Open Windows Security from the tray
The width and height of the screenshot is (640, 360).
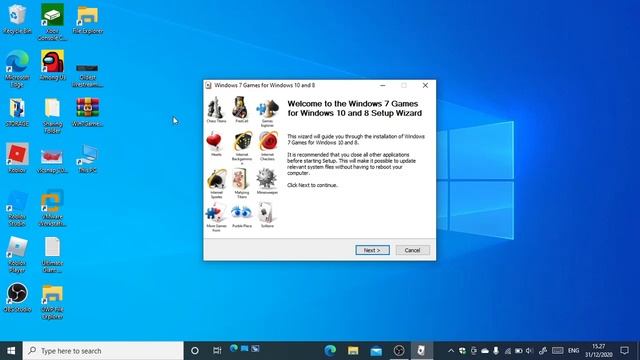tap(462, 351)
